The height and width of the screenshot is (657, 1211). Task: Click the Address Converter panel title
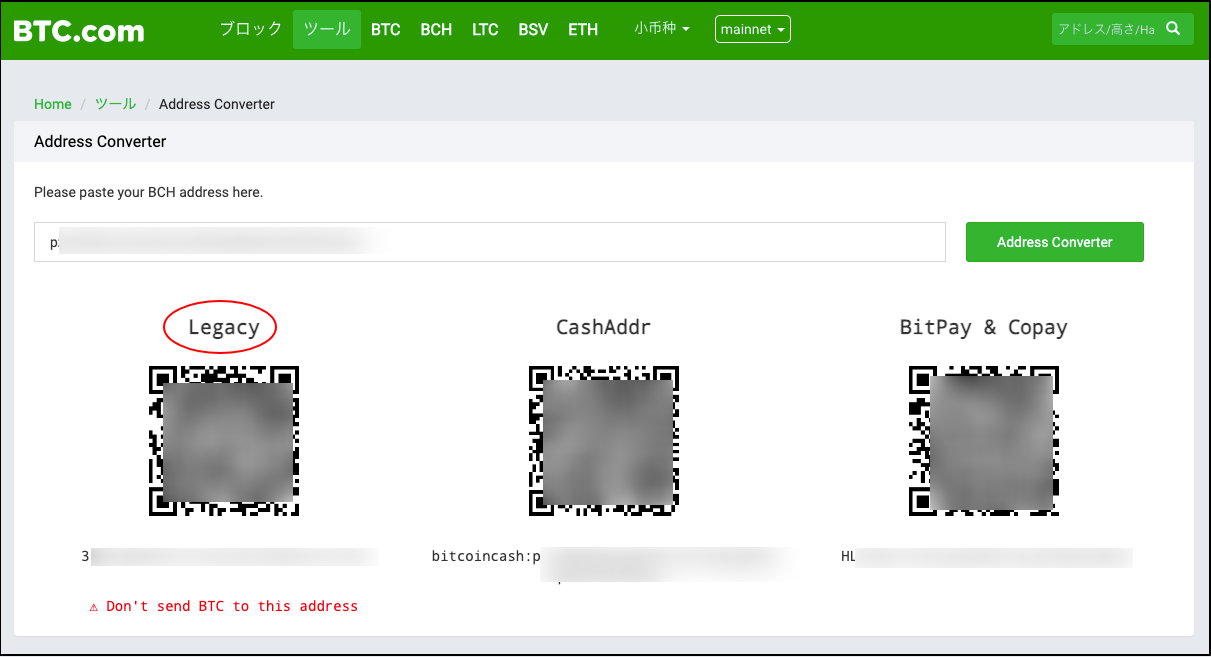[100, 142]
